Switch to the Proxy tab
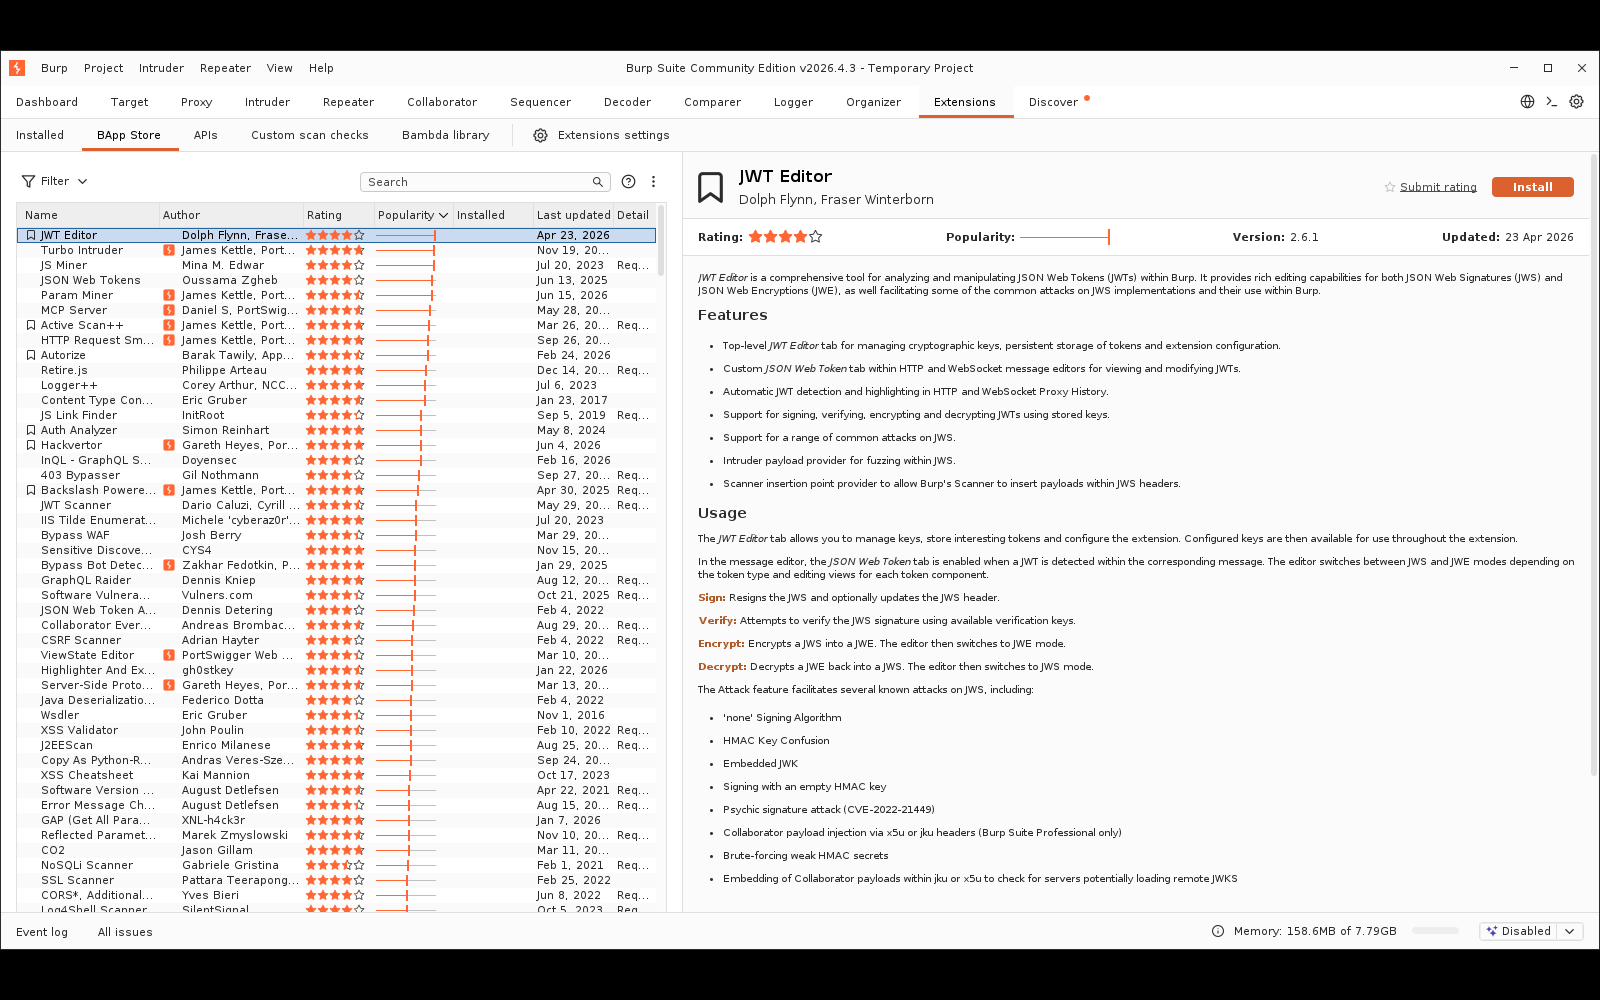Image resolution: width=1600 pixels, height=1000 pixels. pyautogui.click(x=196, y=102)
